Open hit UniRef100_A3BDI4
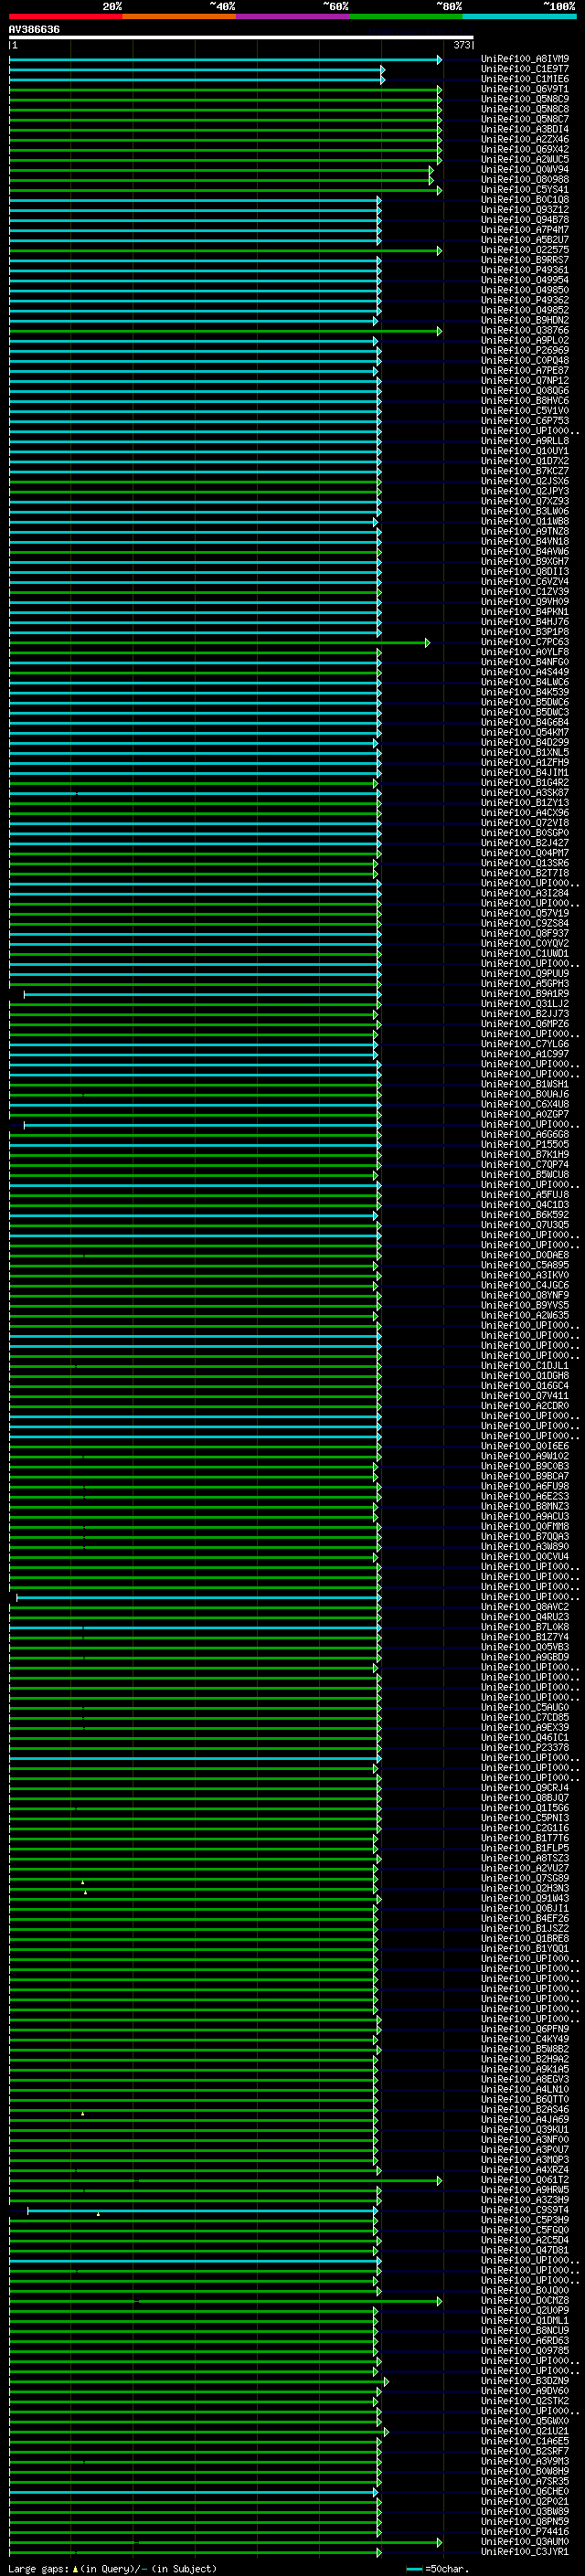Viewport: 585px width, 2576px height. pos(525,129)
